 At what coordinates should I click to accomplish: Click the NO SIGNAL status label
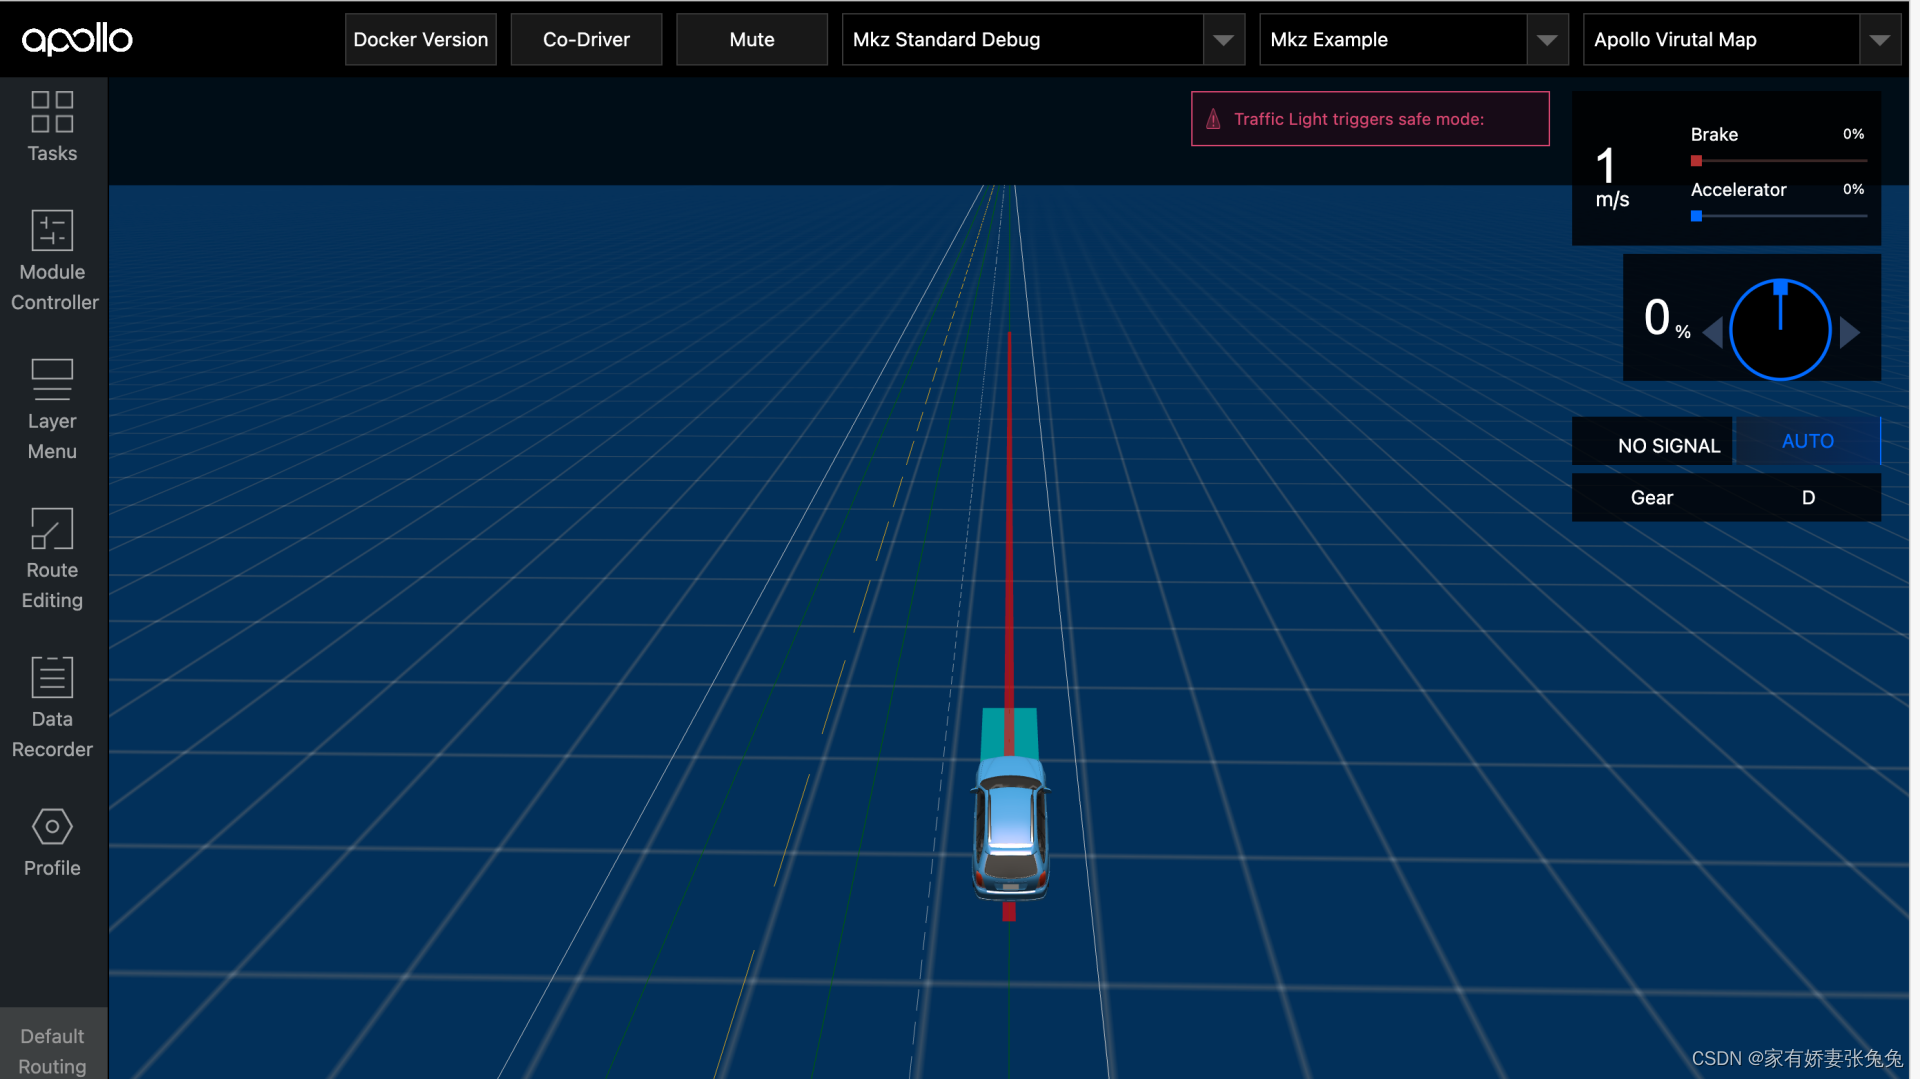[1668, 446]
